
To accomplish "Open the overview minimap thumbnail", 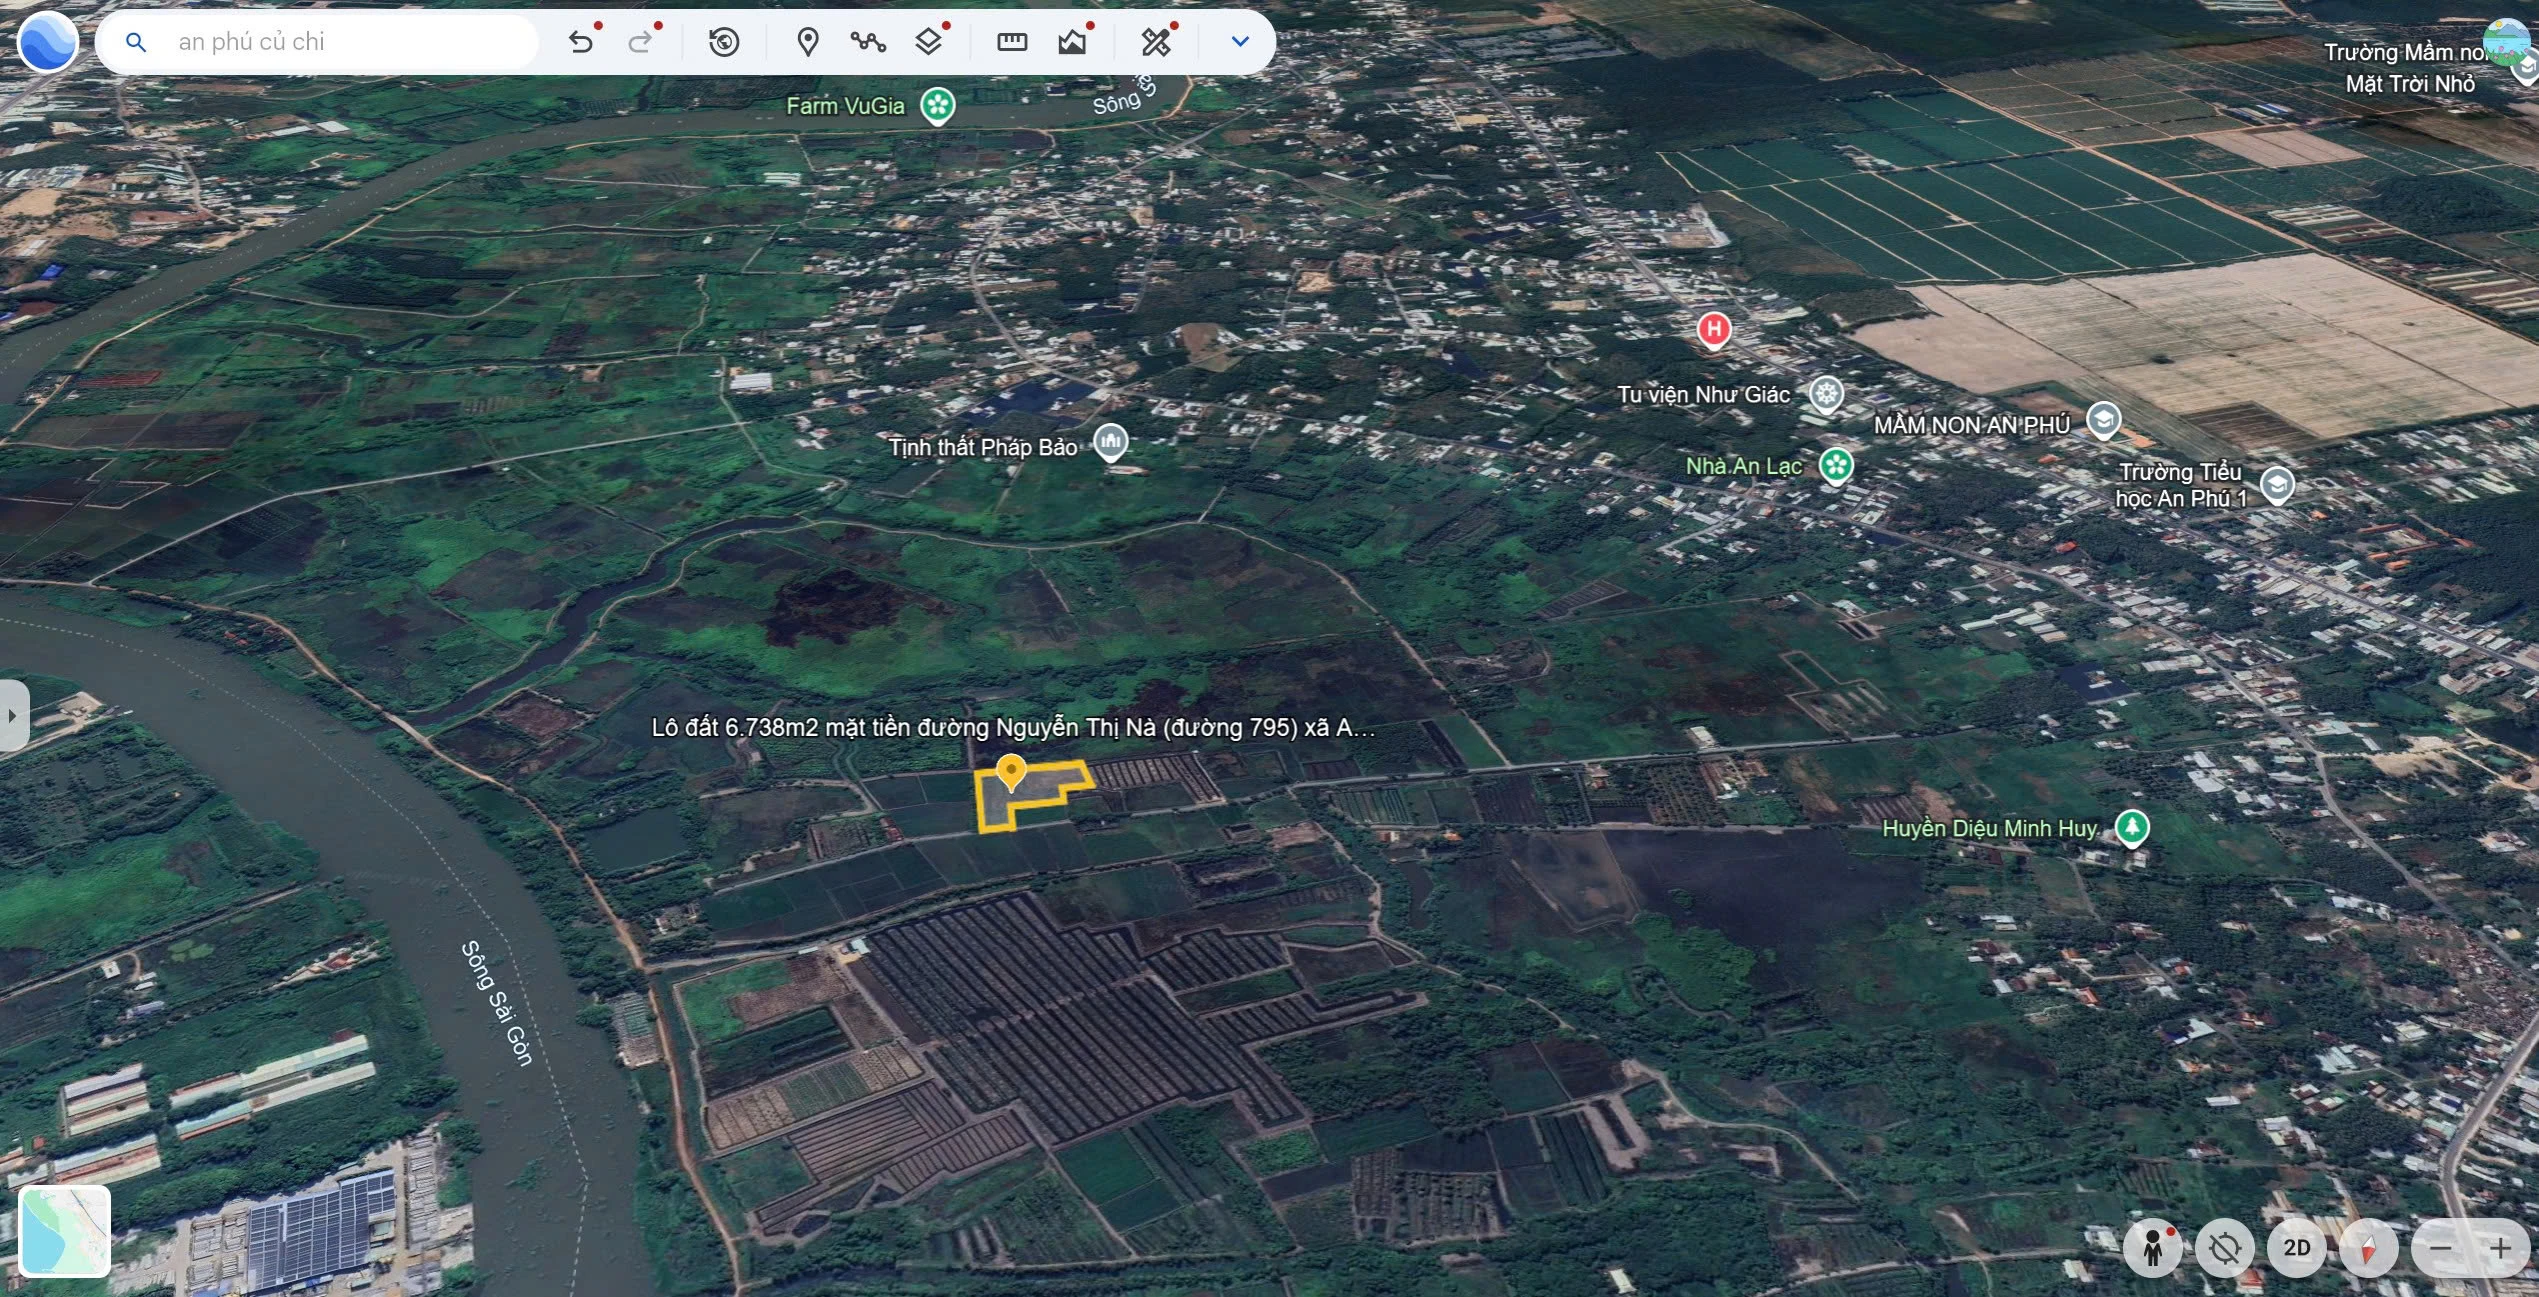I will 65,1231.
